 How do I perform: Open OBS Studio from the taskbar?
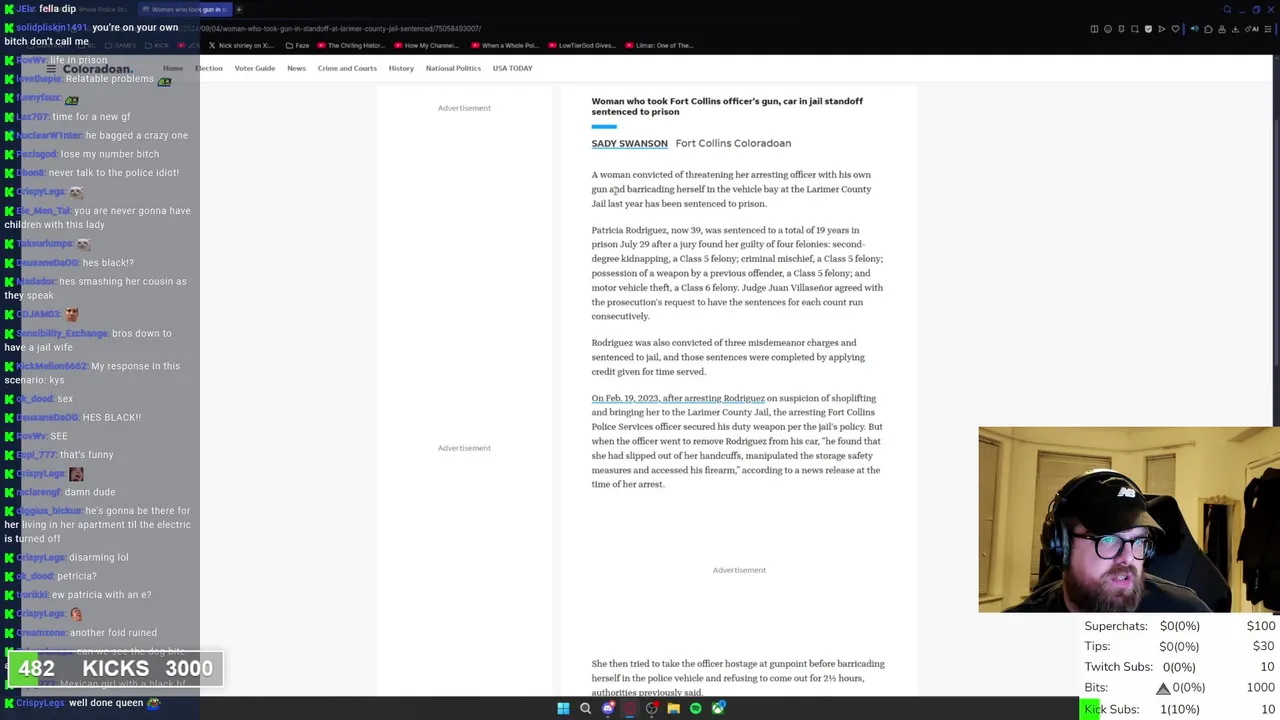click(652, 708)
